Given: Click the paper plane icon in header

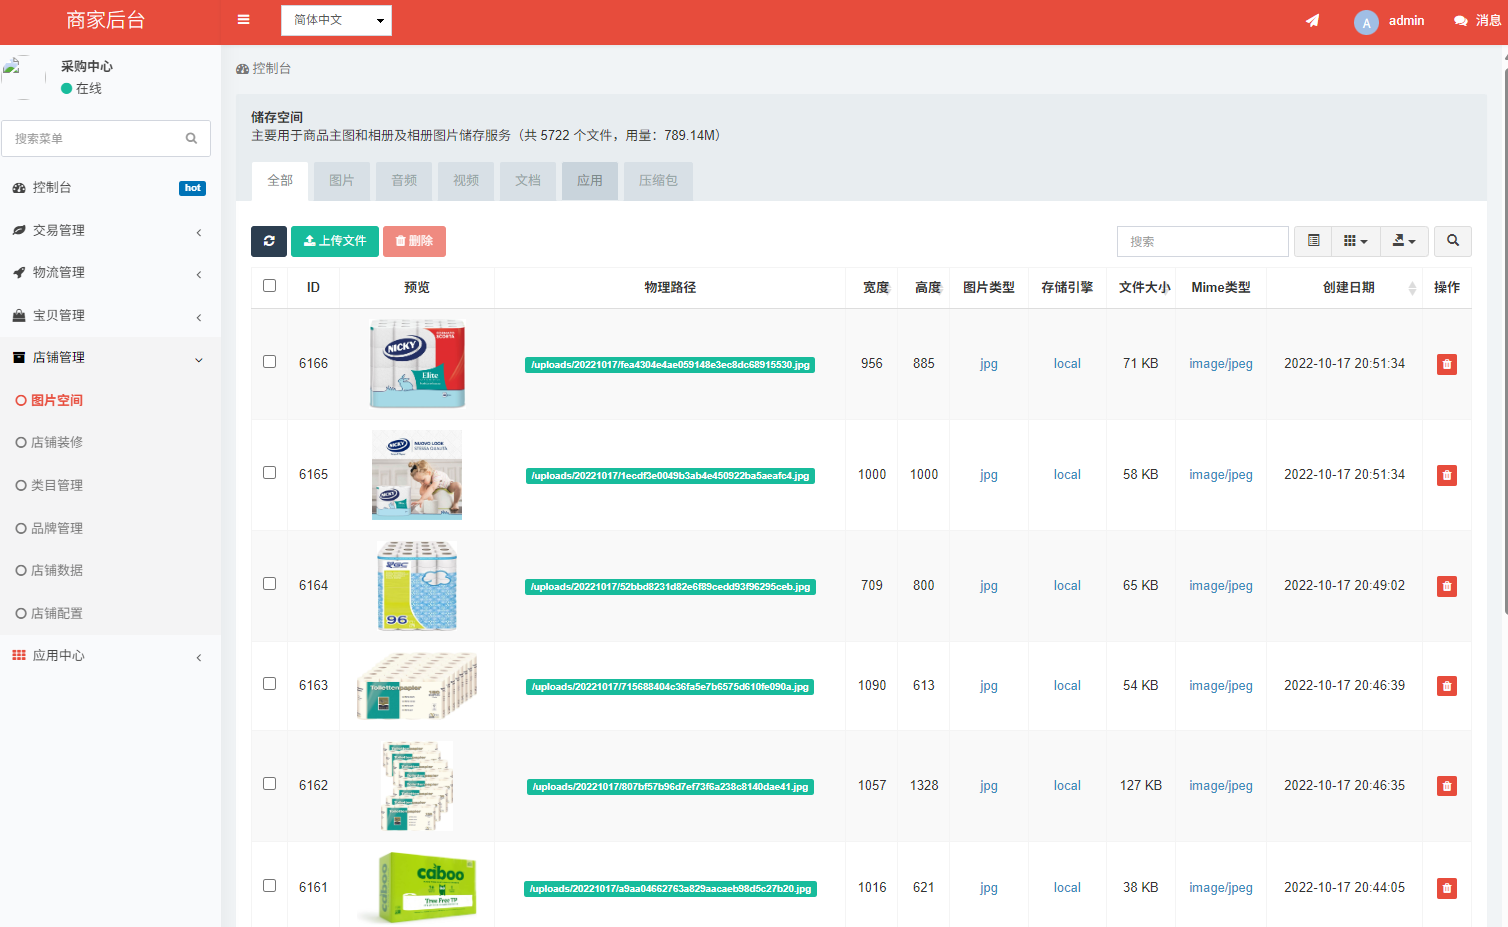Looking at the screenshot, I should [x=1312, y=21].
